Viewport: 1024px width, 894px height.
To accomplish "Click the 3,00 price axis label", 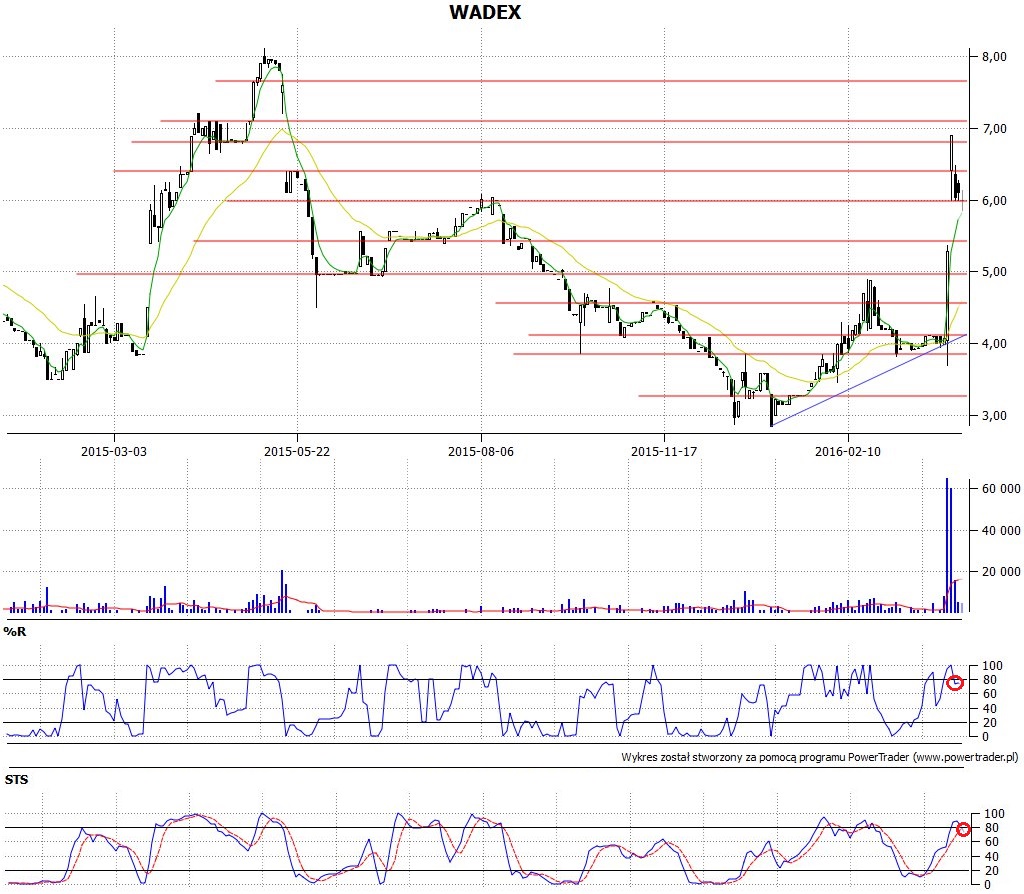I will [994, 415].
